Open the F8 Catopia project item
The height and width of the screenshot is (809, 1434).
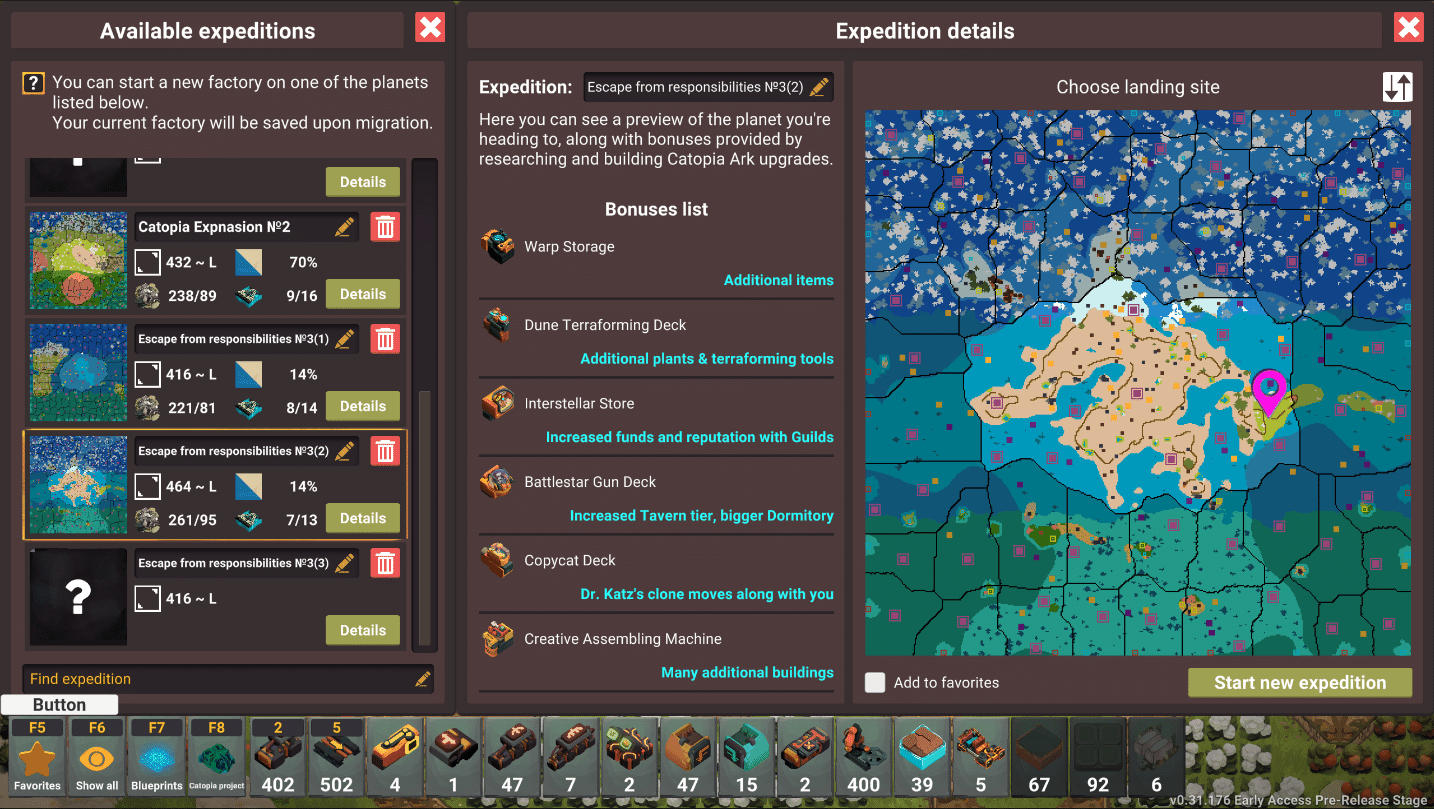(217, 757)
